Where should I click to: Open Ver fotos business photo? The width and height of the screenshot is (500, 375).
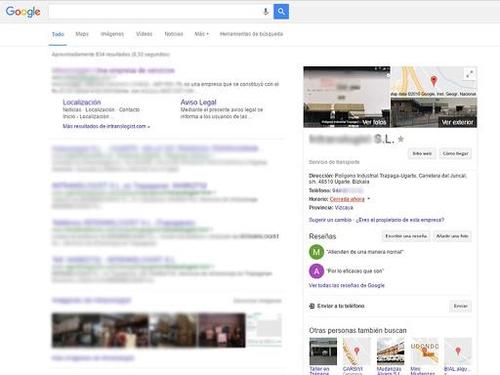[x=347, y=97]
